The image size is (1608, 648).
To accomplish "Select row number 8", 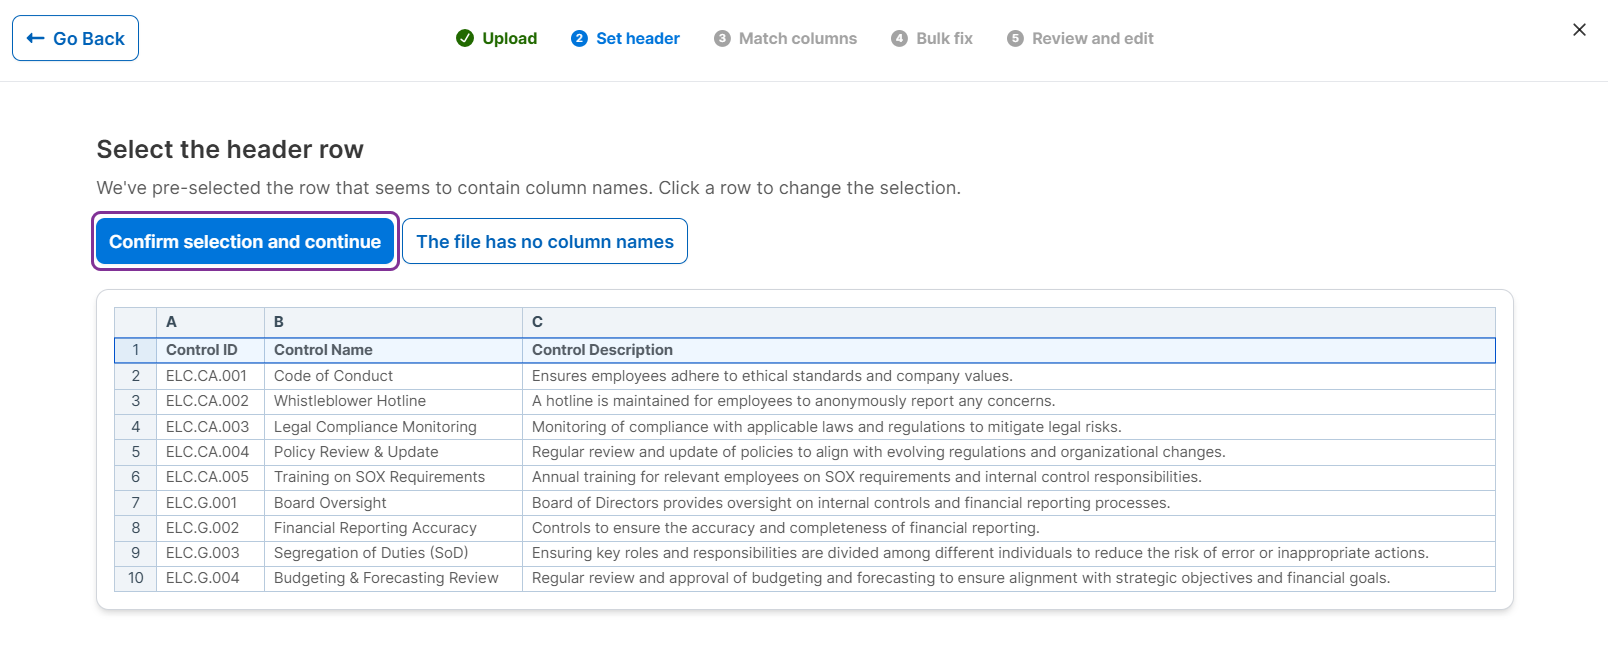I will pos(136,528).
